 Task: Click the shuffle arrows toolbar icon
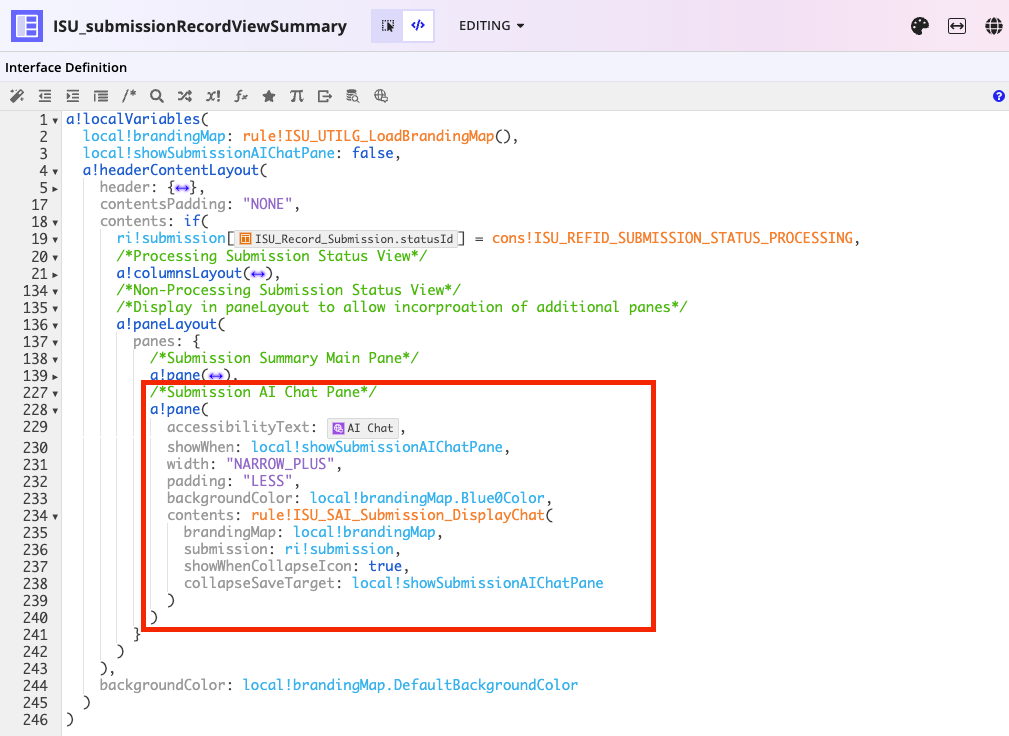pos(185,96)
